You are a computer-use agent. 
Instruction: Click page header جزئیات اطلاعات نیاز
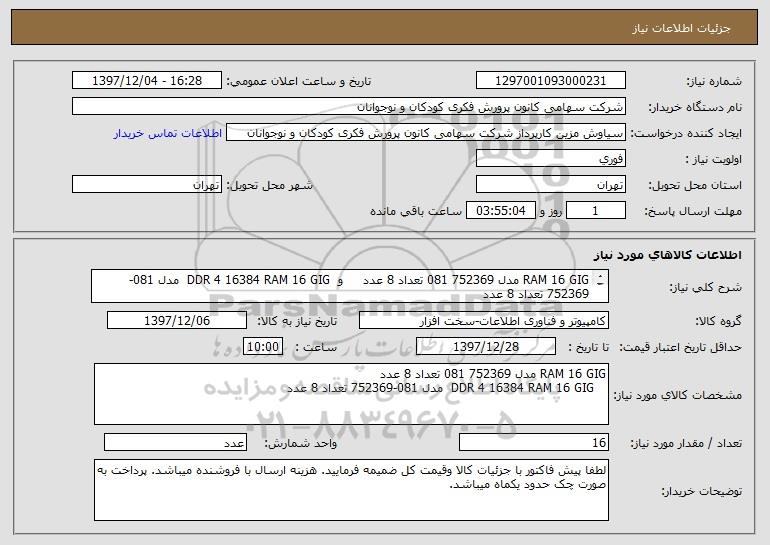pos(681,28)
